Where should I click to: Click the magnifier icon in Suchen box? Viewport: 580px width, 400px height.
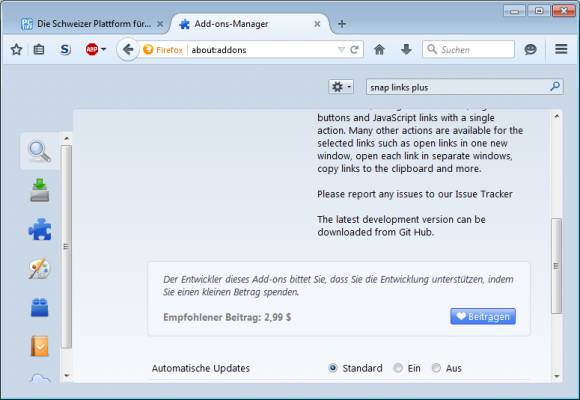(x=432, y=49)
